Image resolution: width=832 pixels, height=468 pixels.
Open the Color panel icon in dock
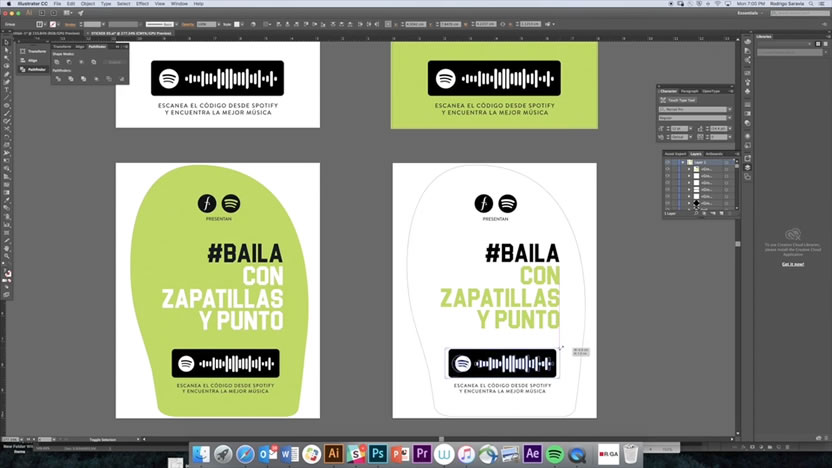[748, 41]
